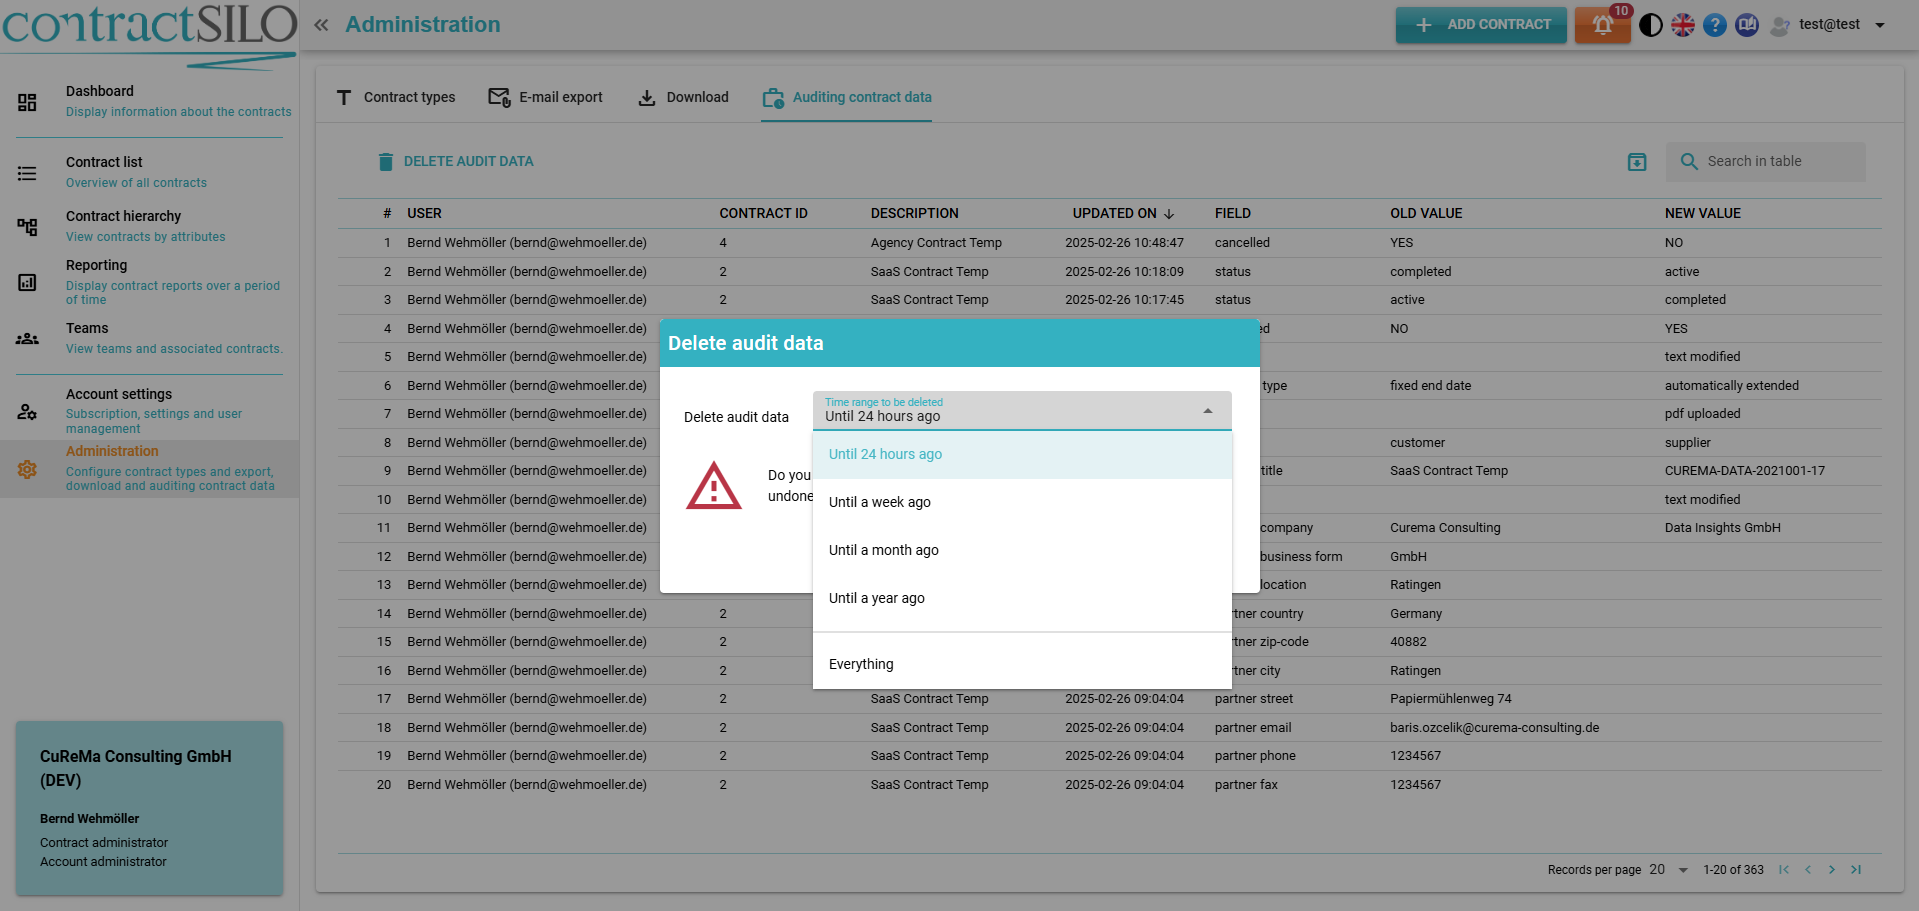Select the 'Until a week ago' option
1919x911 pixels.
[x=879, y=502]
